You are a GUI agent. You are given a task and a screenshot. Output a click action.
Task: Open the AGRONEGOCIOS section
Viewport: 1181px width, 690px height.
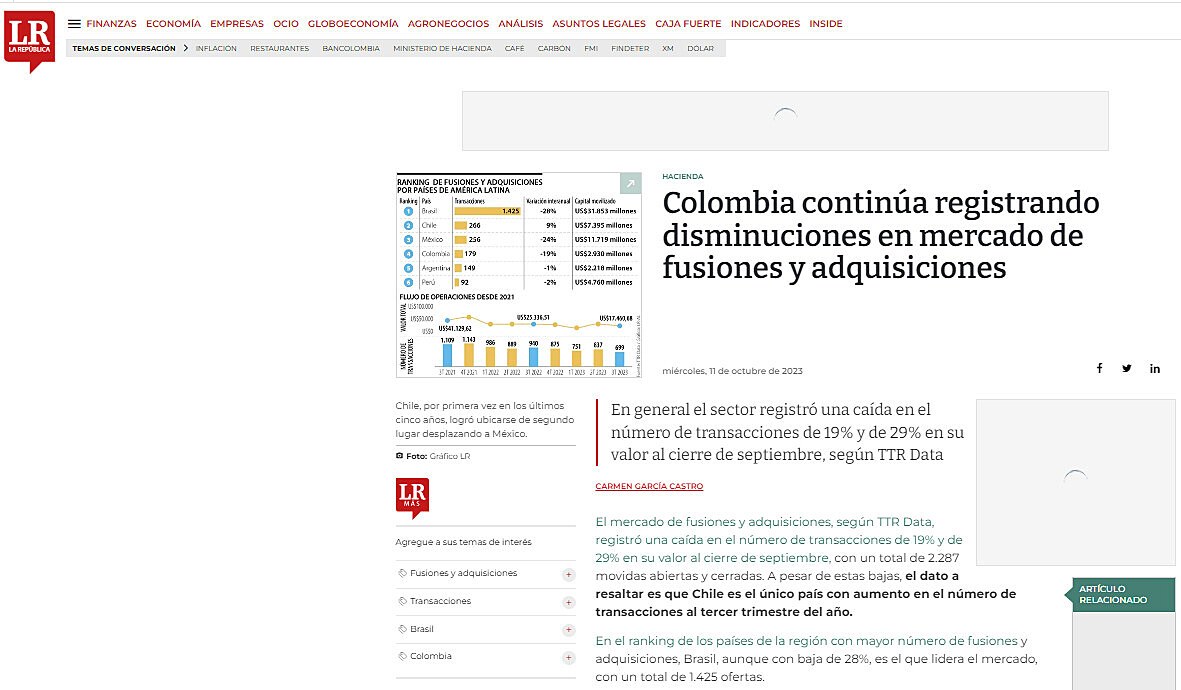click(x=448, y=24)
